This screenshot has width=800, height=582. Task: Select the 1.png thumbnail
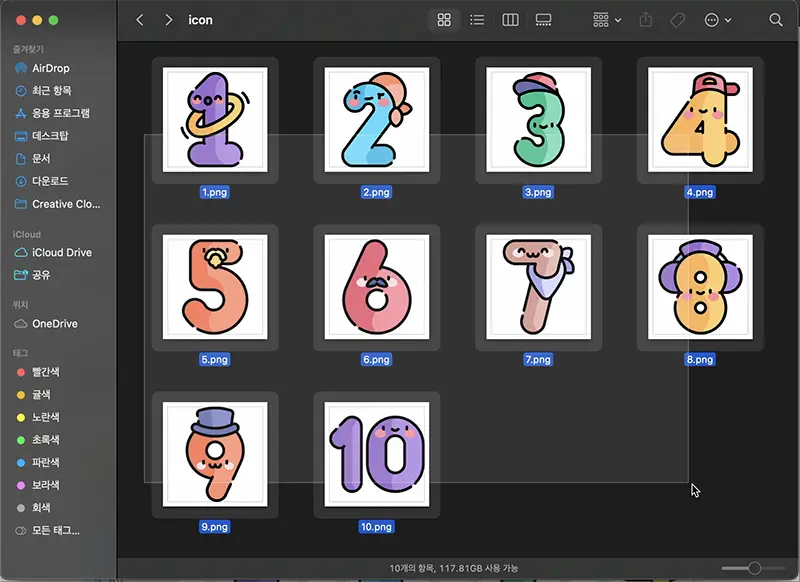(x=215, y=119)
